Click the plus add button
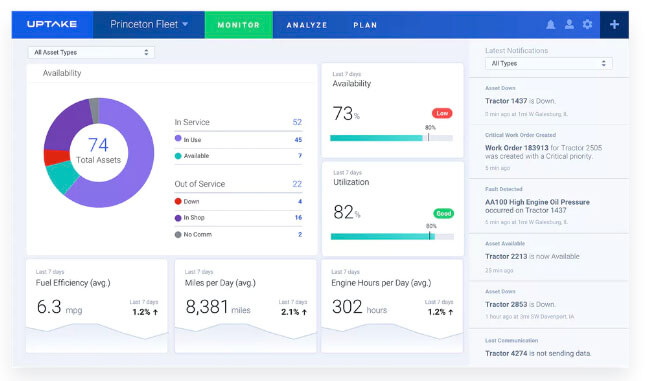The width and height of the screenshot is (649, 381). (x=614, y=25)
